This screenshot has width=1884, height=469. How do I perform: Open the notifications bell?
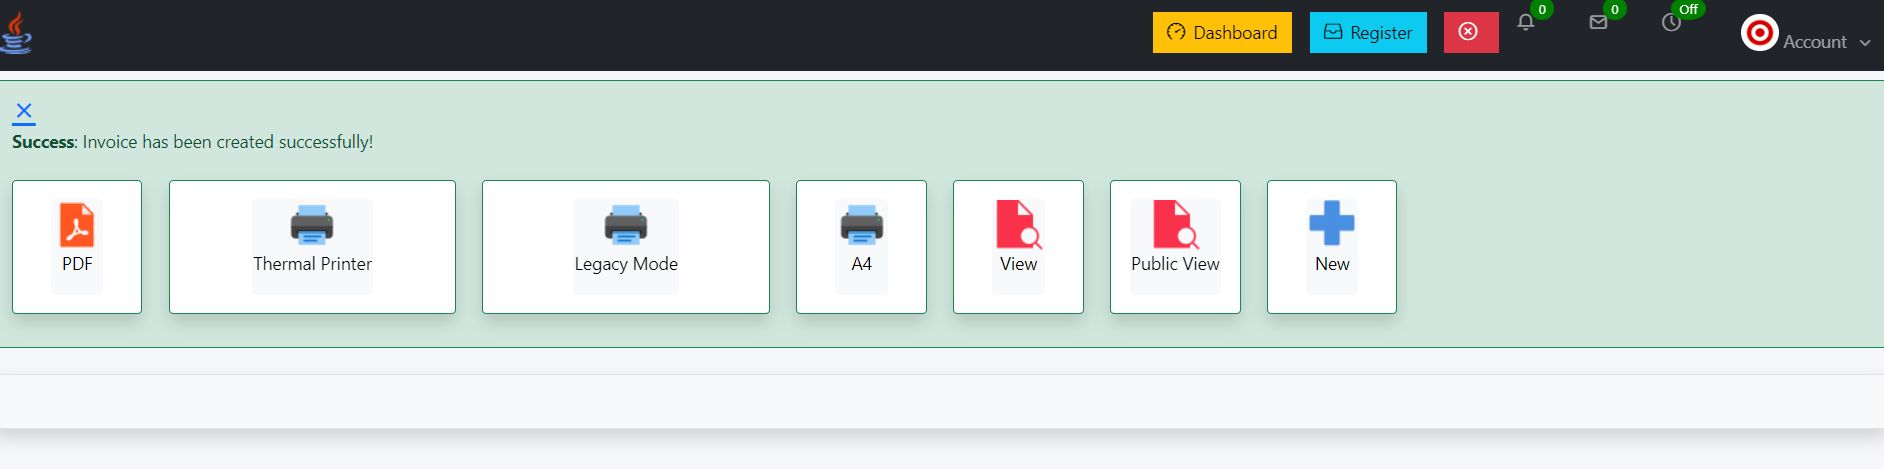(1525, 23)
